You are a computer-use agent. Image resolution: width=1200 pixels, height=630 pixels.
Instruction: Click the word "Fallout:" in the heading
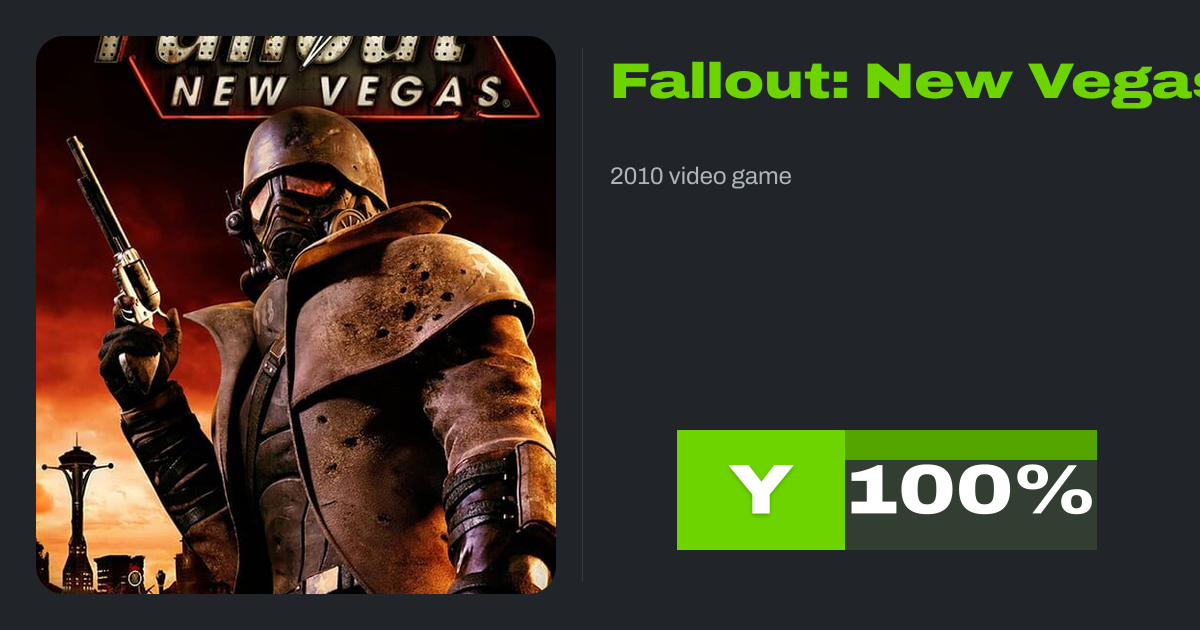click(x=730, y=81)
